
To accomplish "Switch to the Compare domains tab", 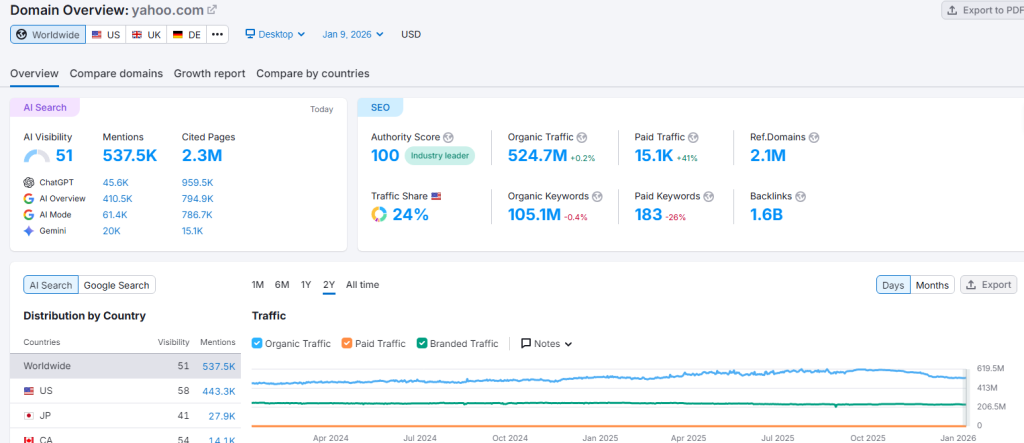I will pos(116,74).
